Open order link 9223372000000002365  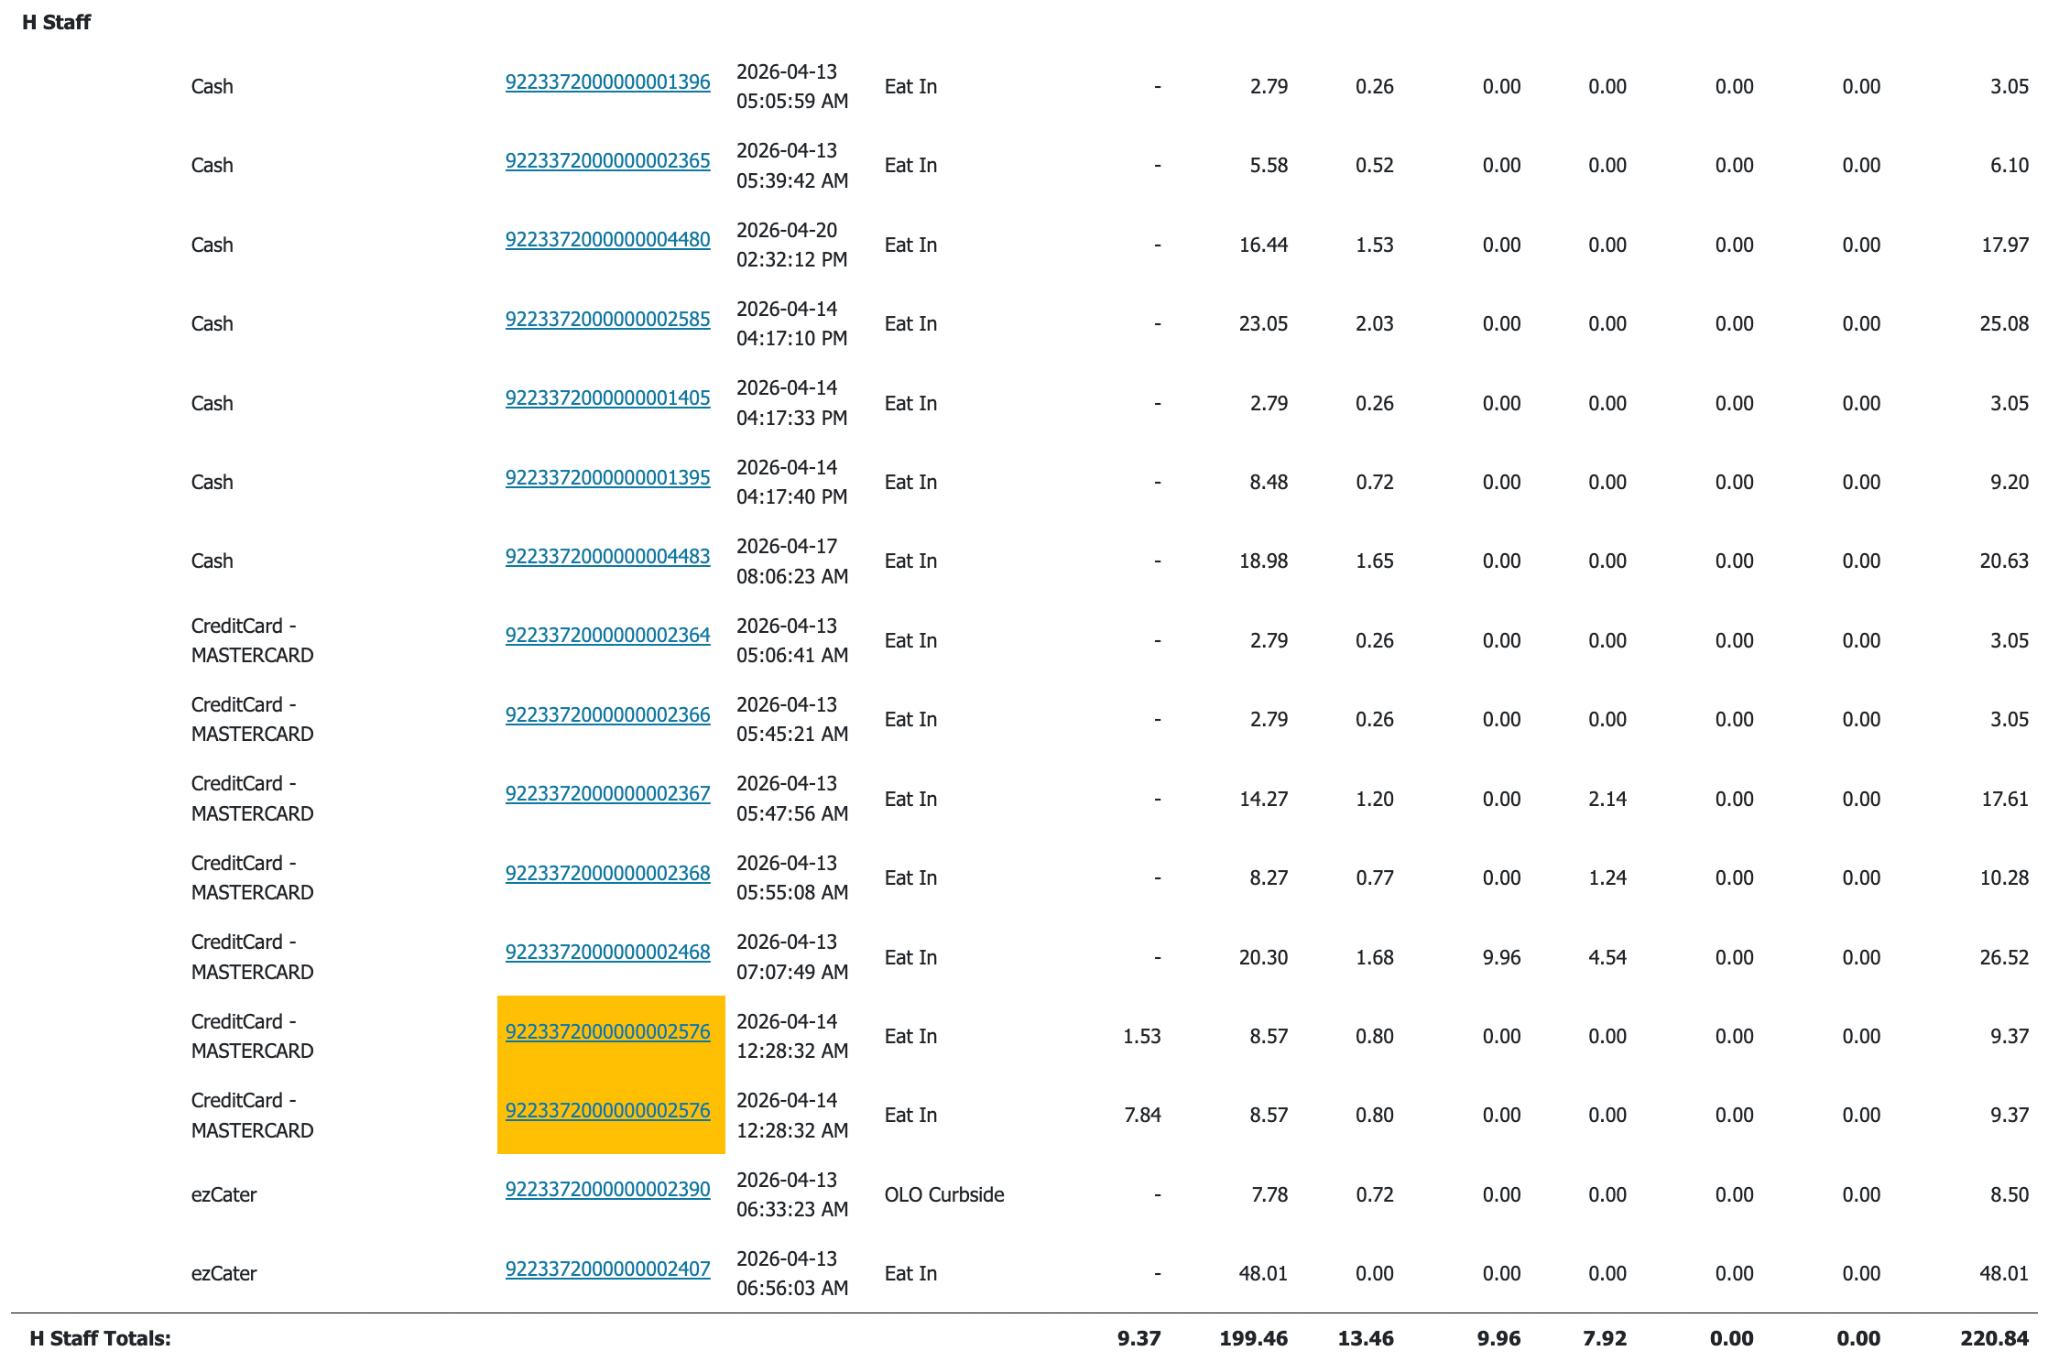pos(607,161)
